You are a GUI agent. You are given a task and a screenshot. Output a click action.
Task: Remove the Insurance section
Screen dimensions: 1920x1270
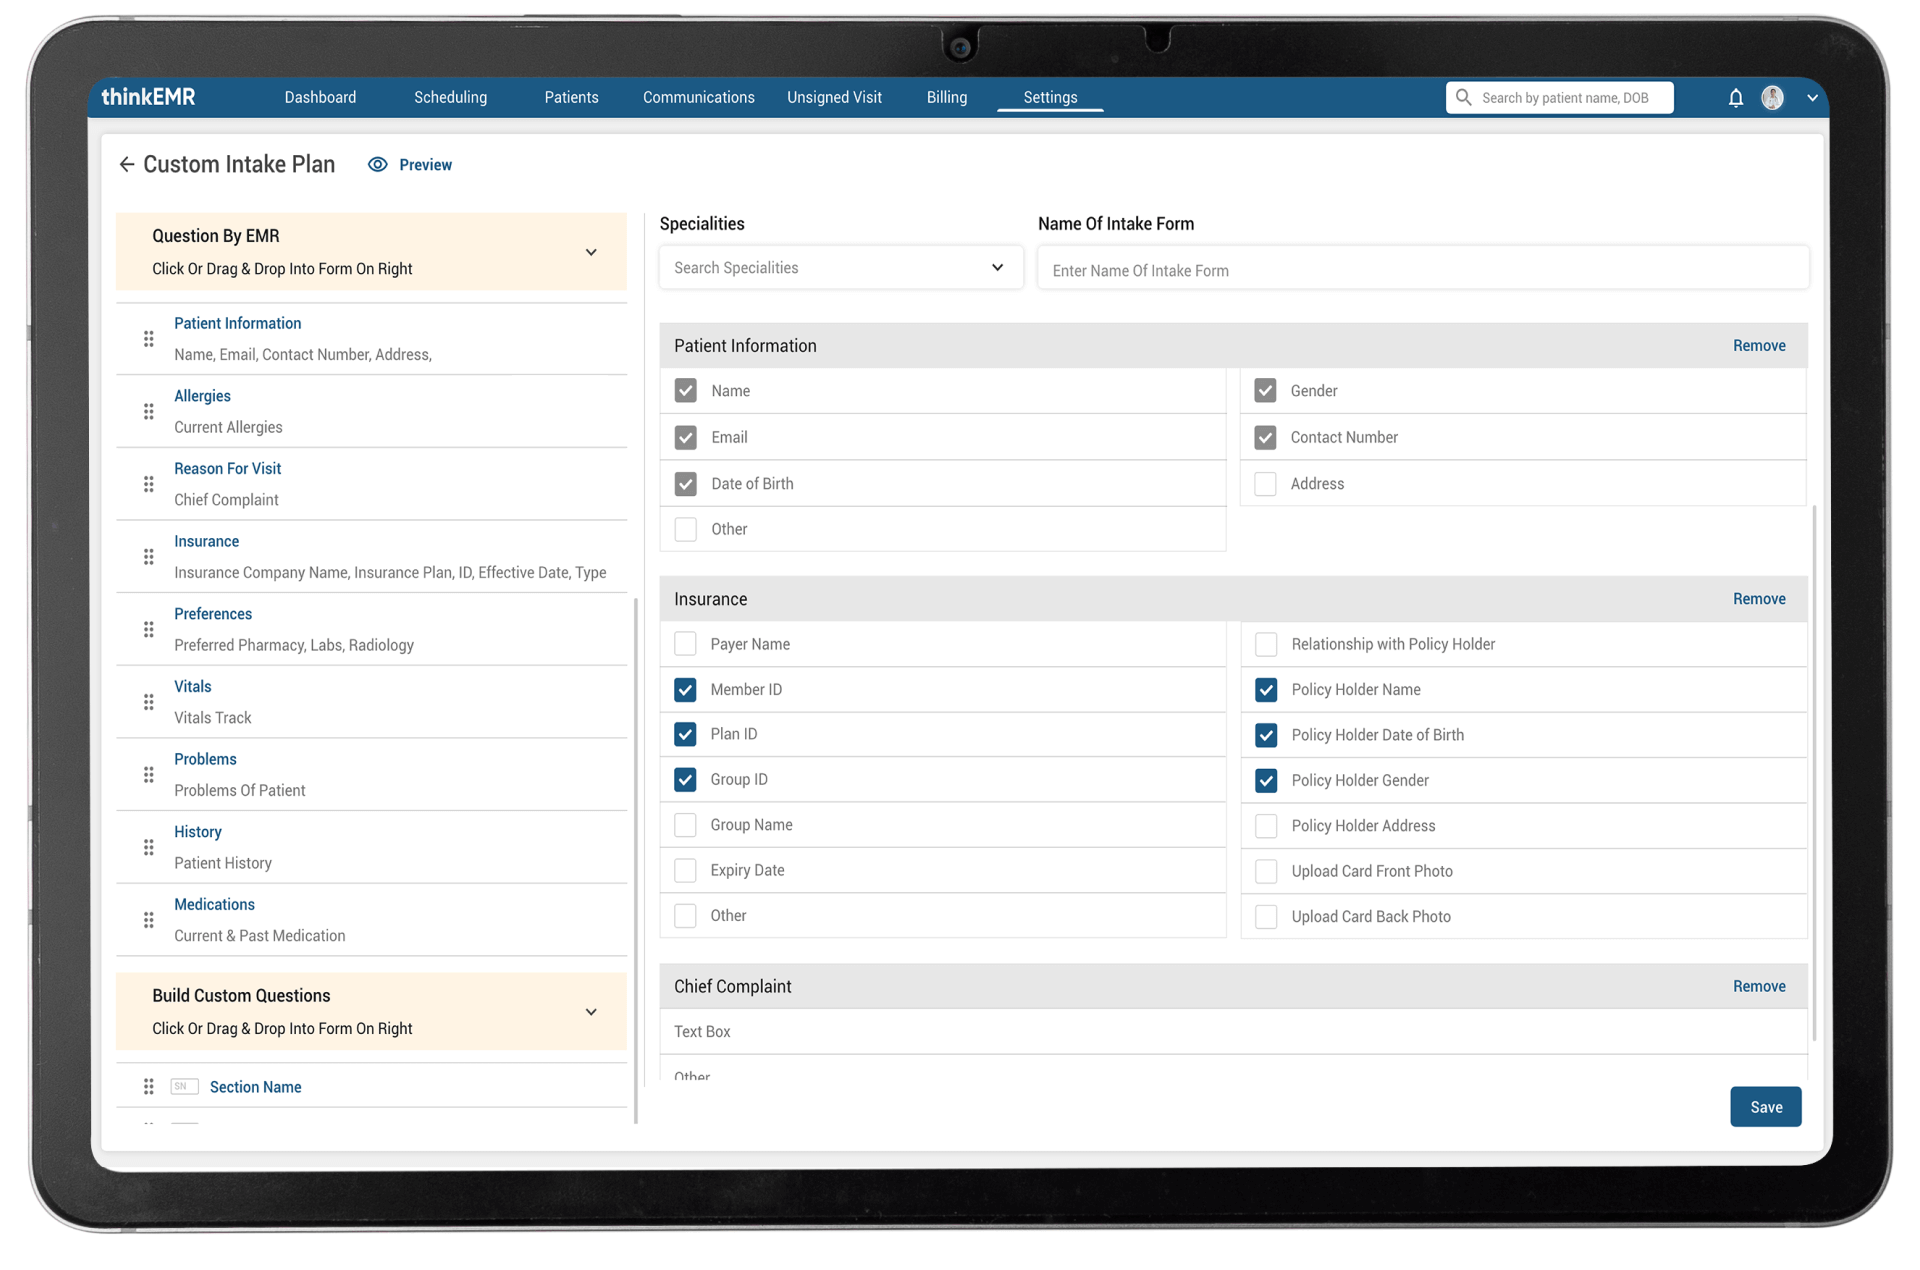(1759, 598)
